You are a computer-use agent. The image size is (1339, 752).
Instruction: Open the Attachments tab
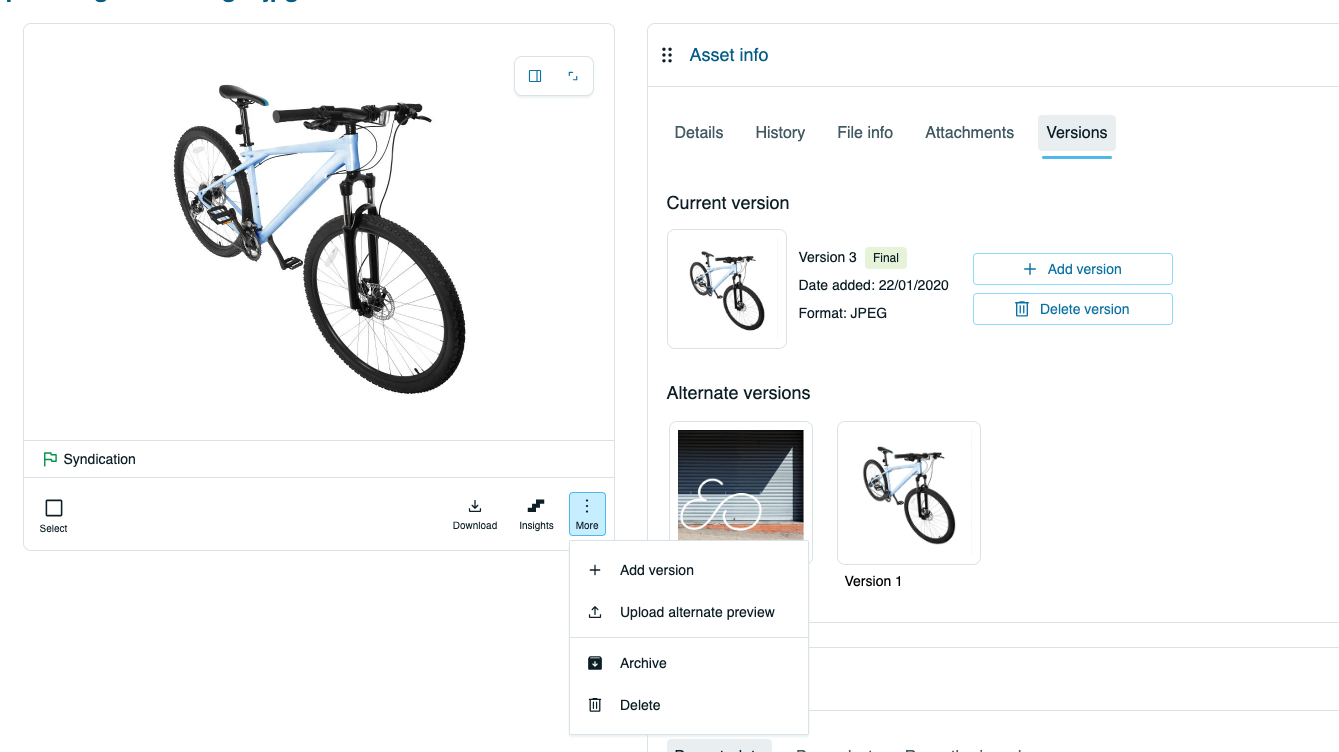coord(970,133)
